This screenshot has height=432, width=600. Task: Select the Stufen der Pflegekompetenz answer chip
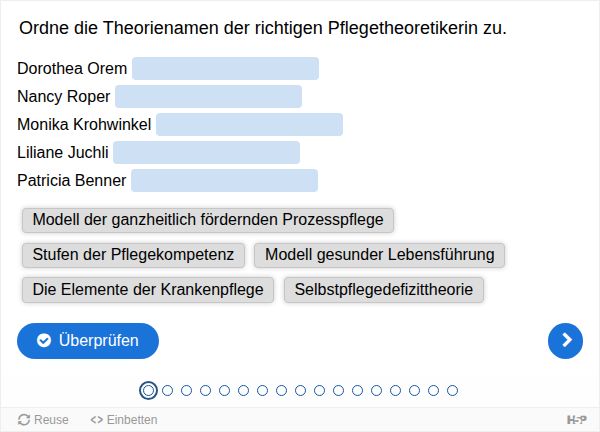pos(133,255)
